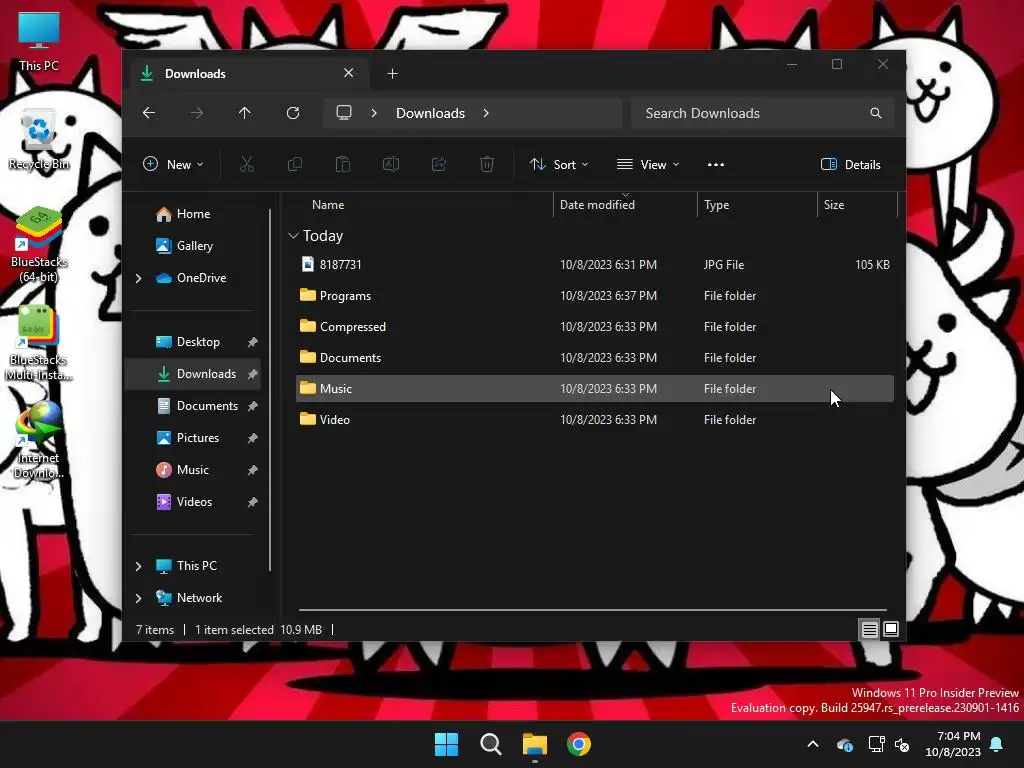Launch Google Chrome from the taskbar
This screenshot has height=768, width=1024.
tap(579, 744)
